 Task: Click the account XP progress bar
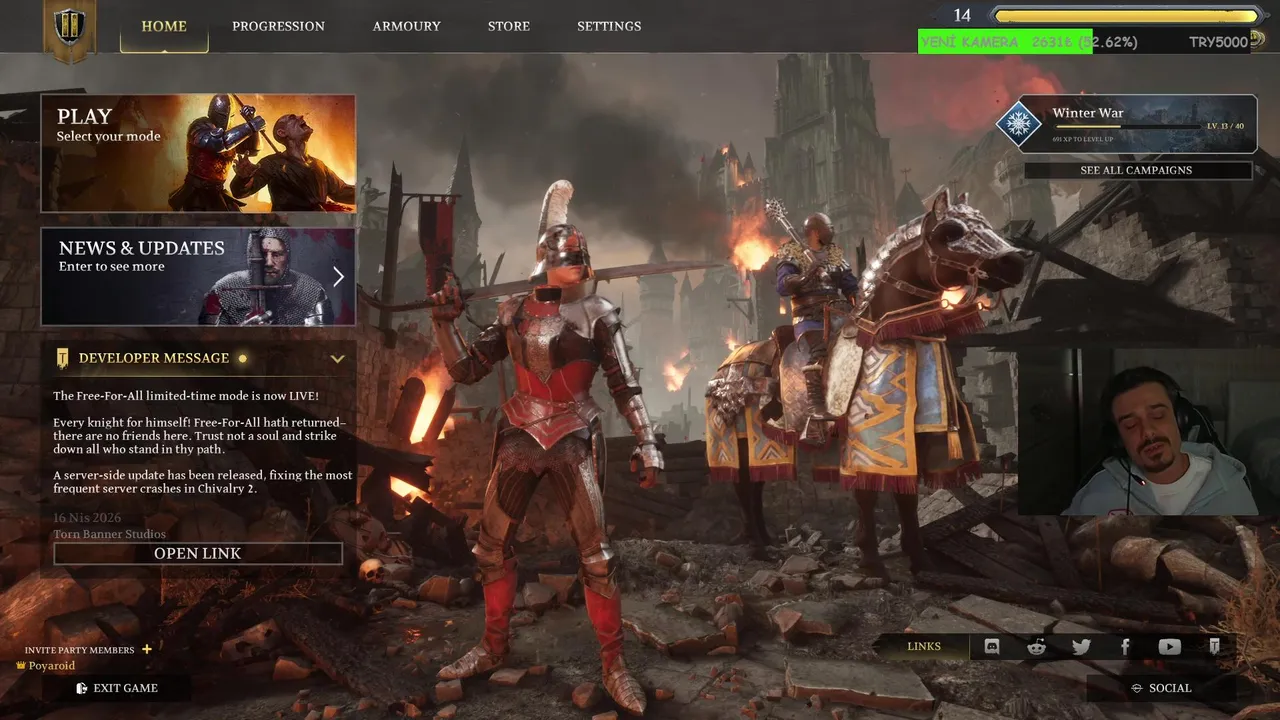[x=1126, y=16]
